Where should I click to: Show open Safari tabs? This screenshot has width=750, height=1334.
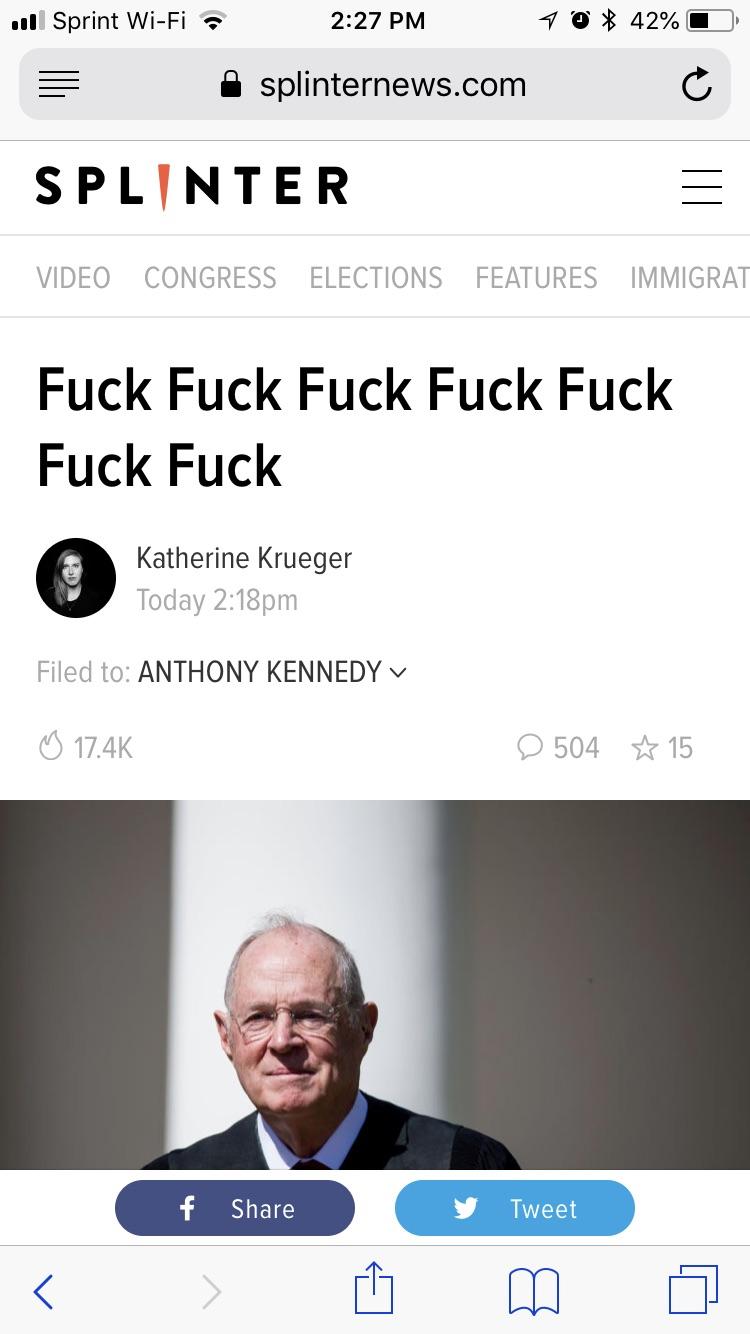693,1290
